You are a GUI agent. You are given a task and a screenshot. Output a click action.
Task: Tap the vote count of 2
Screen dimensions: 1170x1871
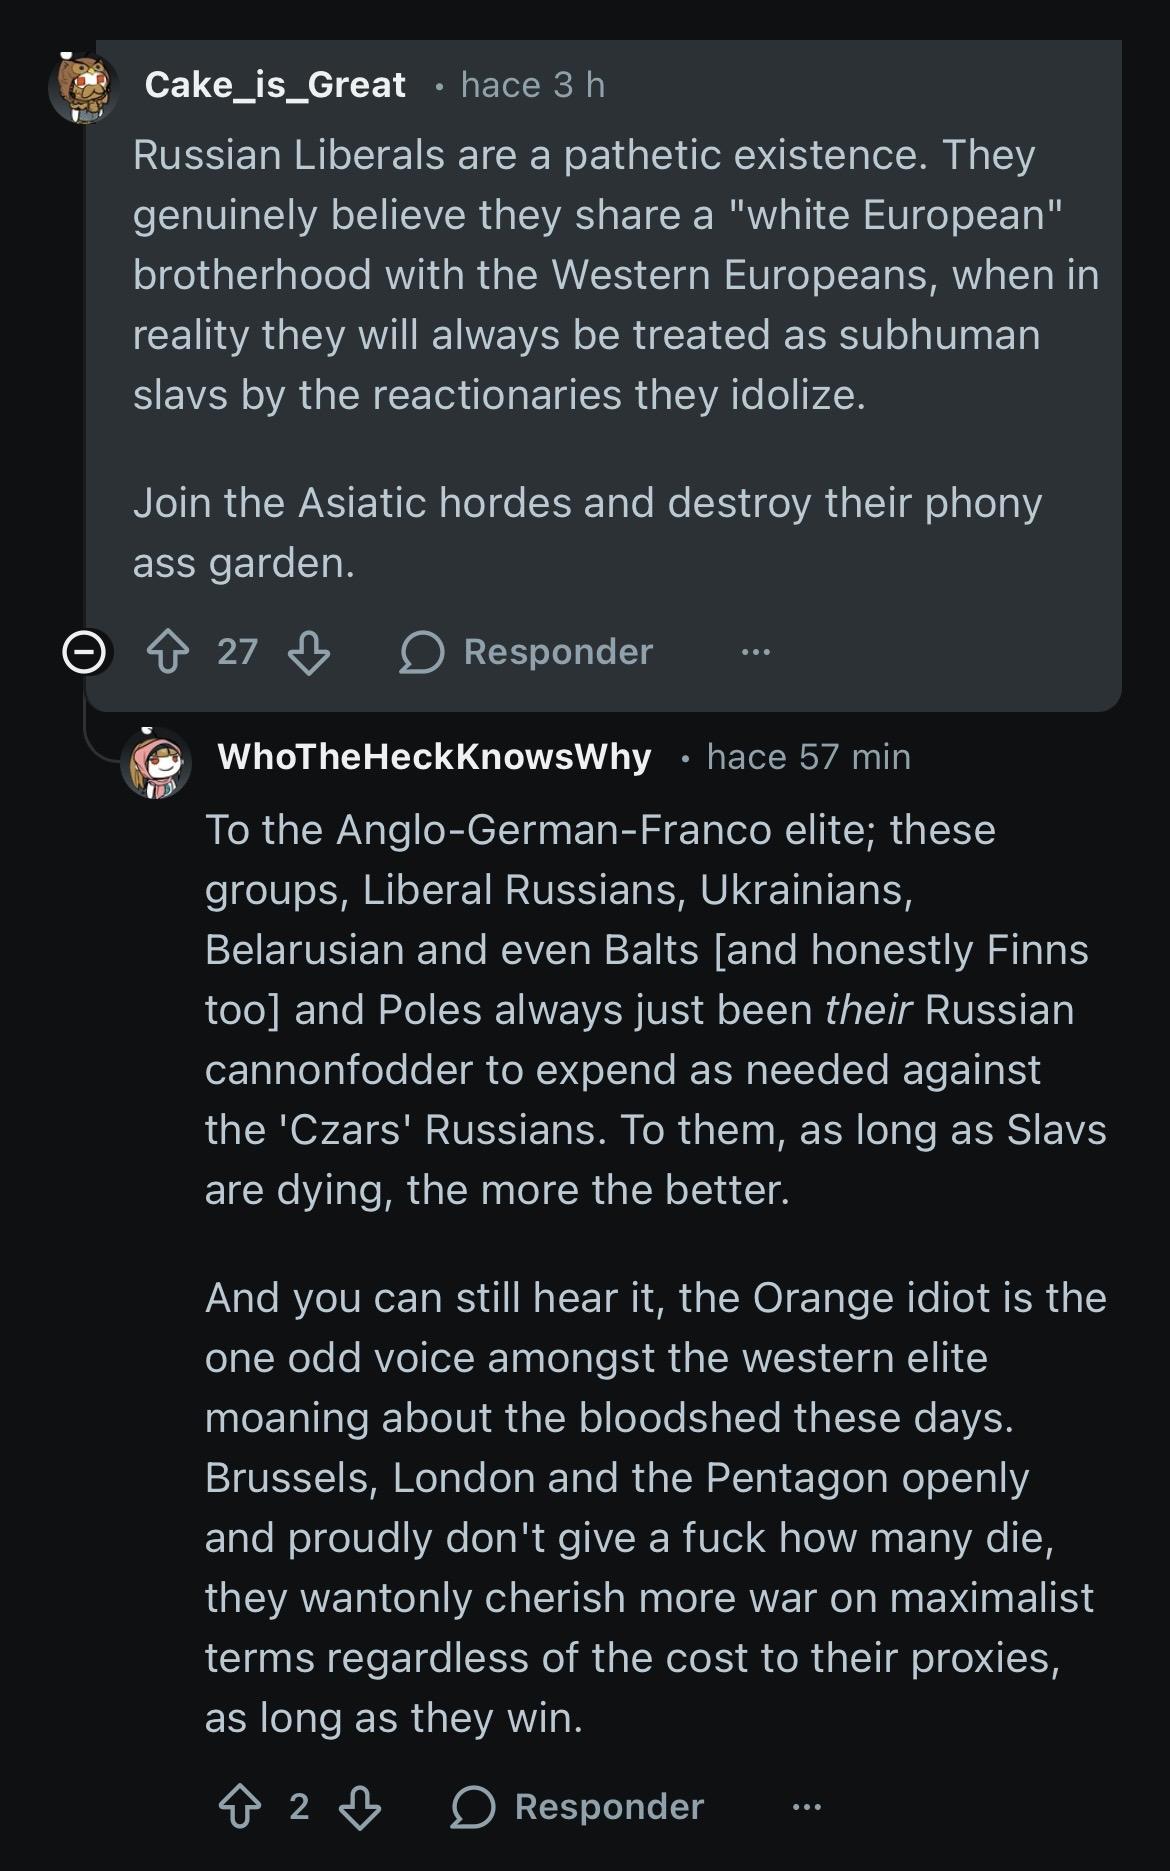point(299,1807)
